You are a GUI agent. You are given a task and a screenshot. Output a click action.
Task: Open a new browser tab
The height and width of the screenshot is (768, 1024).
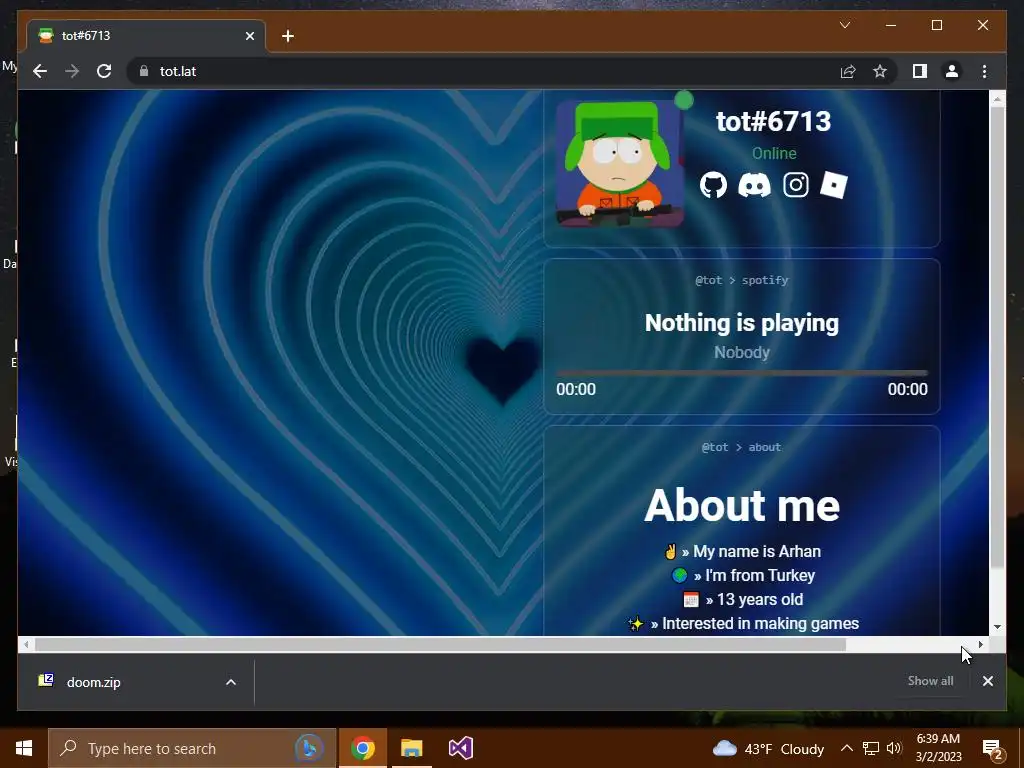click(x=288, y=36)
